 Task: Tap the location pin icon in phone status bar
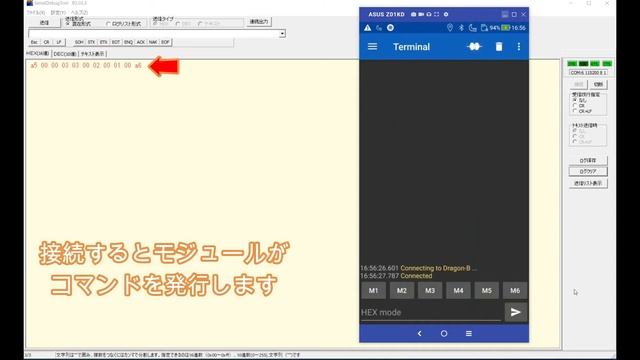pyautogui.click(x=450, y=28)
